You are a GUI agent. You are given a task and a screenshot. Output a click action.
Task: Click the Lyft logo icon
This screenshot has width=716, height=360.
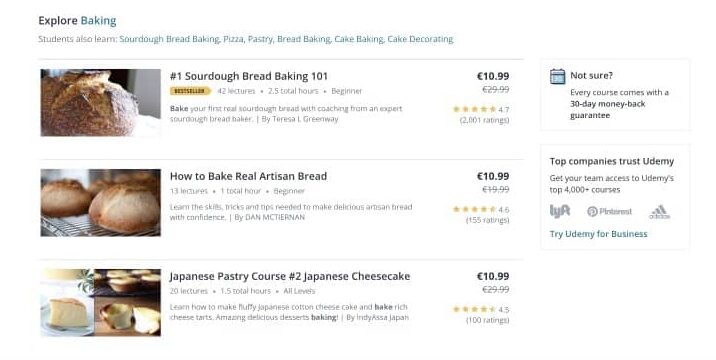coord(560,211)
